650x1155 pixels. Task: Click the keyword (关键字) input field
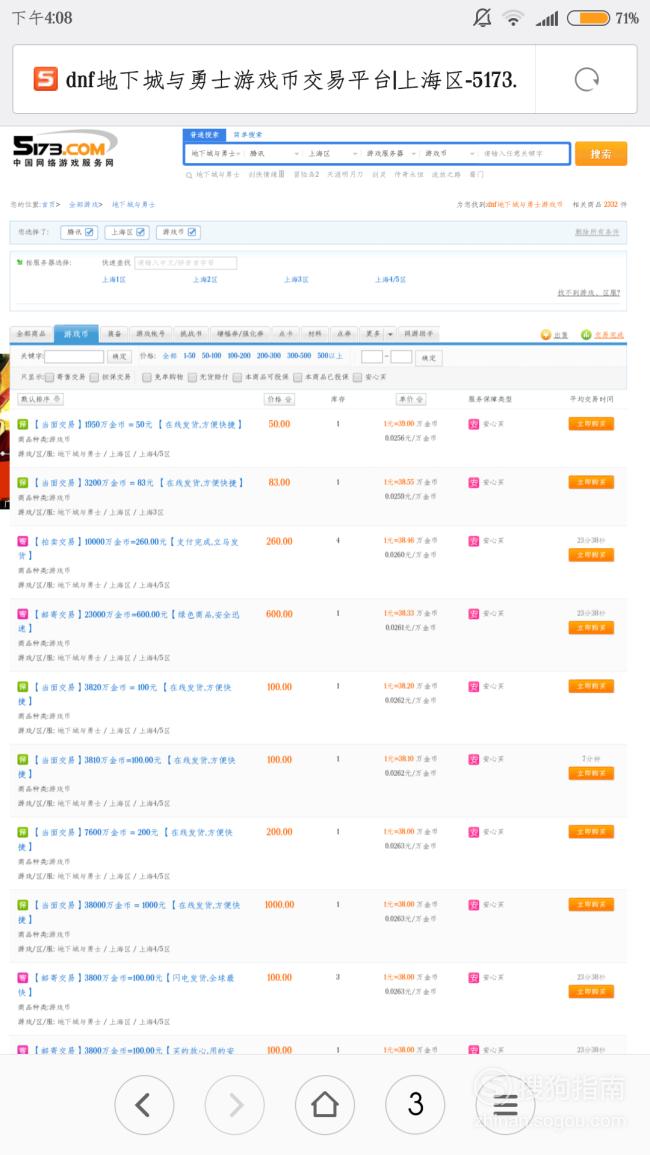pos(74,357)
